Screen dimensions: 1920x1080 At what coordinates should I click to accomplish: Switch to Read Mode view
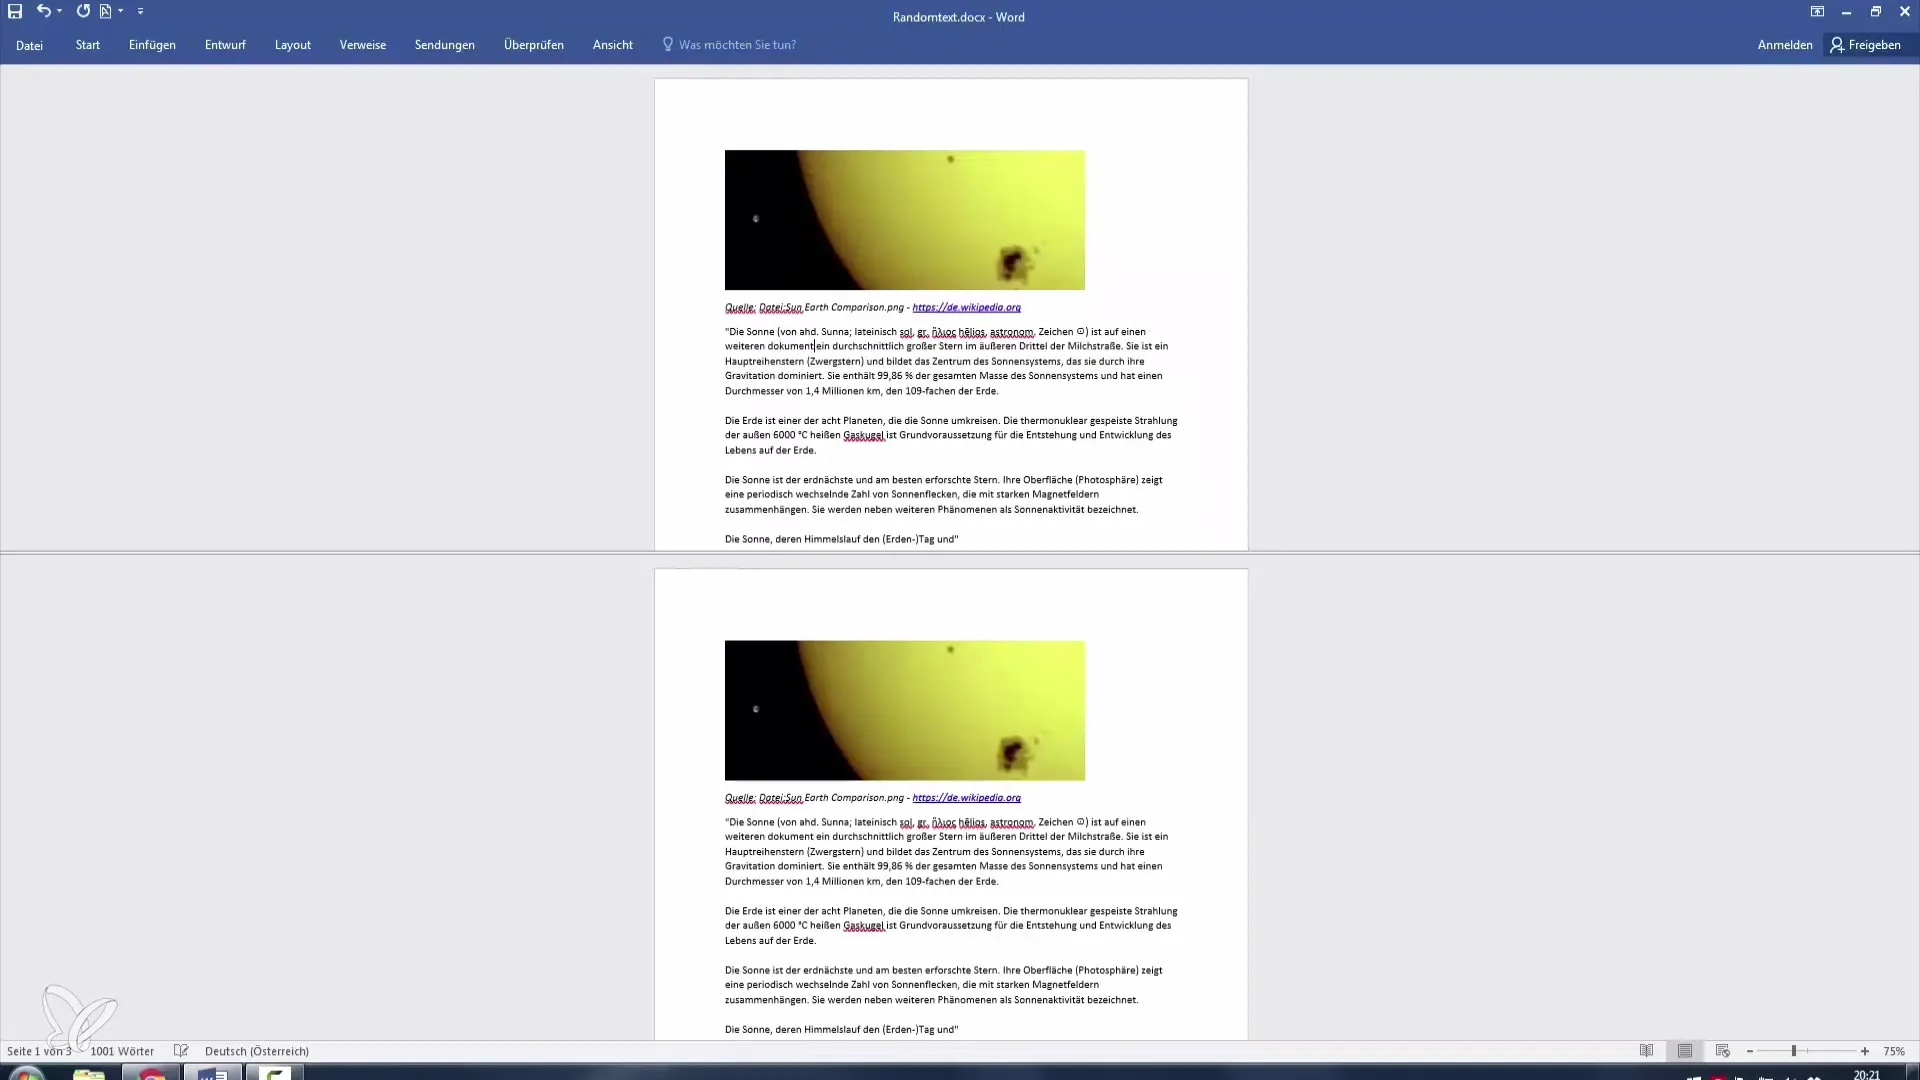pyautogui.click(x=1647, y=1051)
